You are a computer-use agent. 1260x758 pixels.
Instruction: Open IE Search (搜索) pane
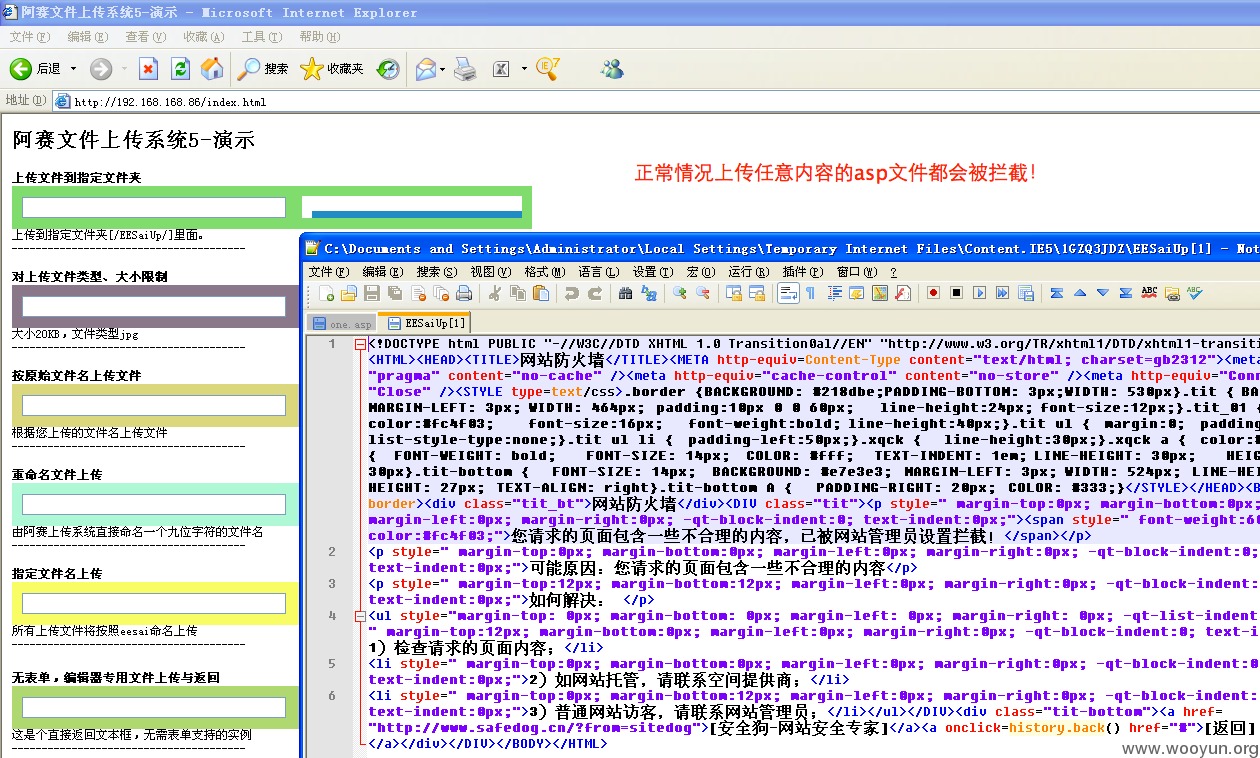pyautogui.click(x=264, y=68)
